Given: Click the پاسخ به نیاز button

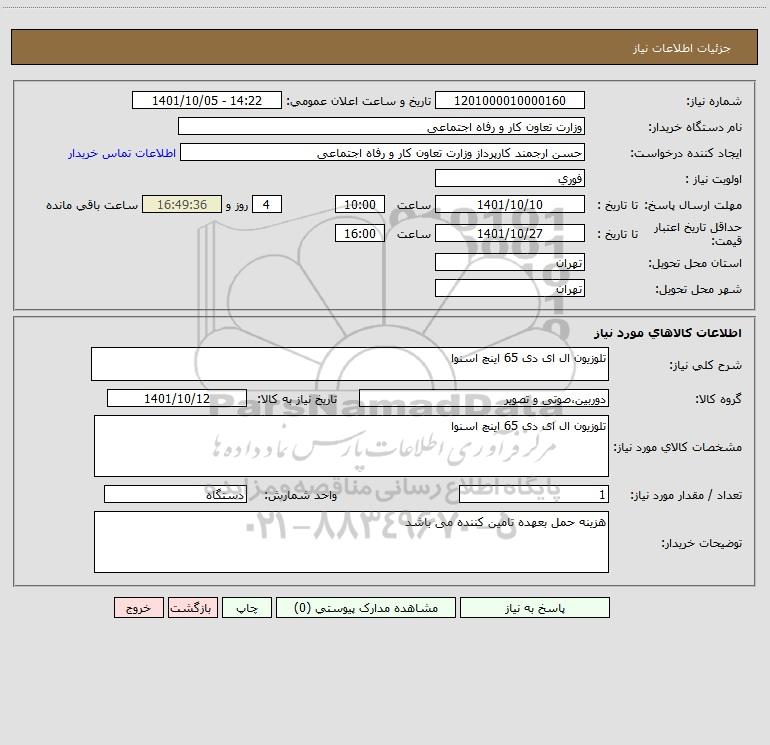Looking at the screenshot, I should (x=534, y=607).
